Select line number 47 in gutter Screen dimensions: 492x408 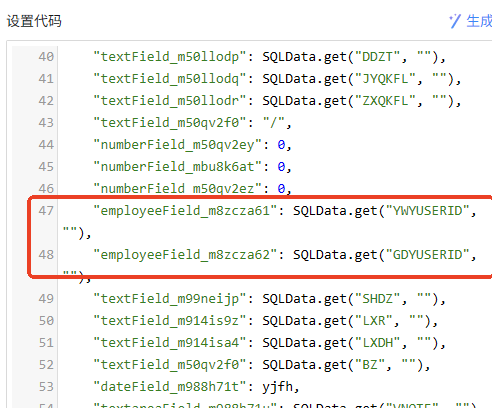tap(46, 211)
